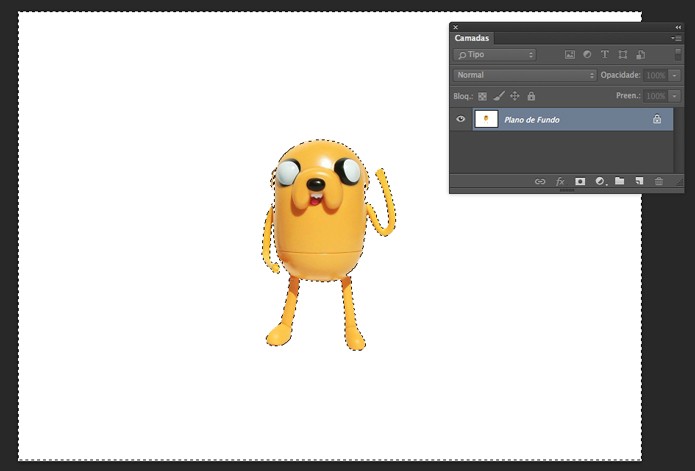This screenshot has height=471, width=695.
Task: Lock all with padlock in Bloq. row
Action: pyautogui.click(x=531, y=96)
